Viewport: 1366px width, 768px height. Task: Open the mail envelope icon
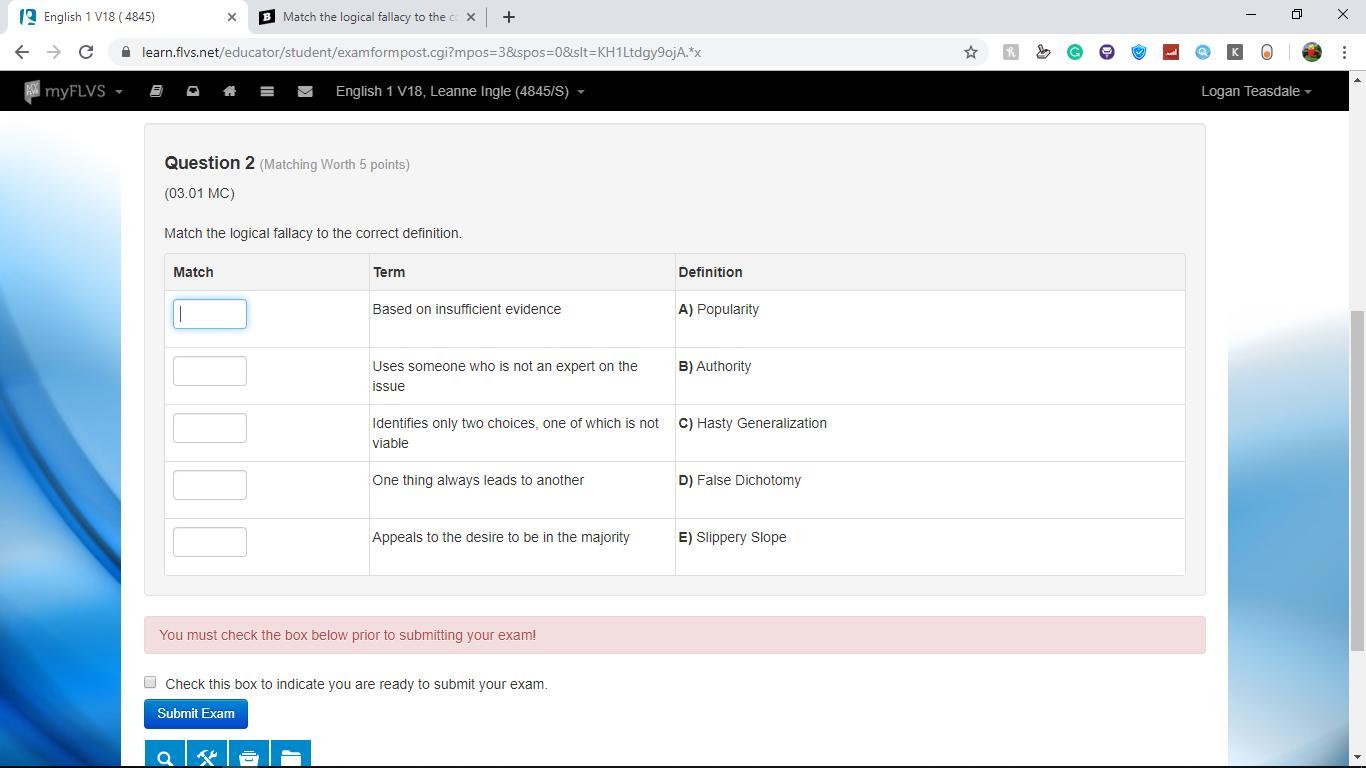click(x=305, y=91)
